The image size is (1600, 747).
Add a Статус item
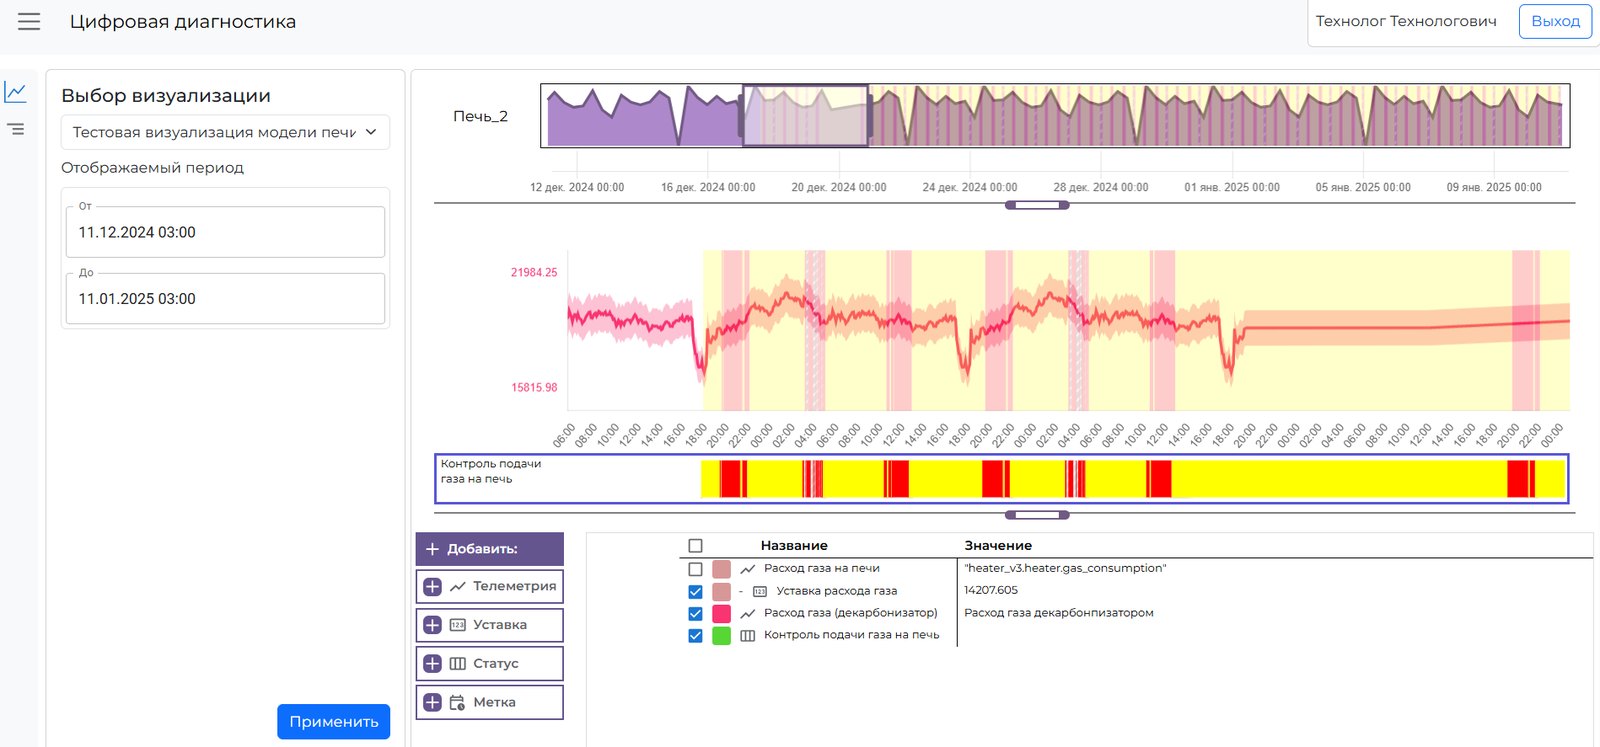coord(490,664)
